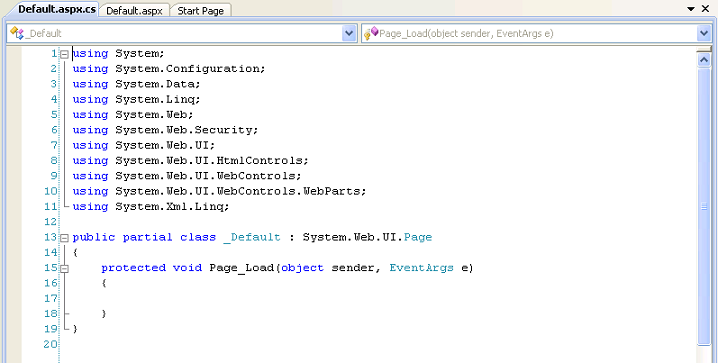The height and width of the screenshot is (363, 718).
Task: Click 'using System.Web;' on line 5
Action: 133,114
